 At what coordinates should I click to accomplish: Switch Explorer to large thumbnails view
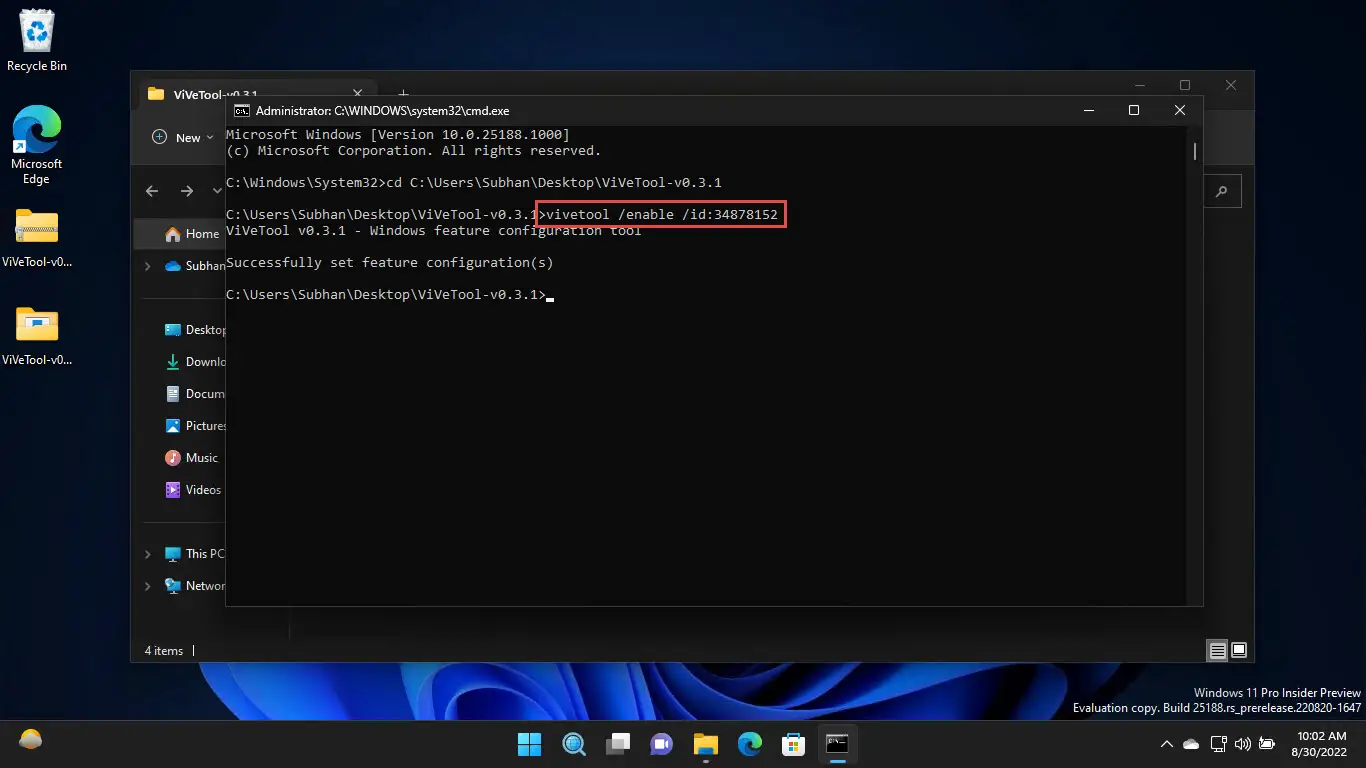[1239, 651]
